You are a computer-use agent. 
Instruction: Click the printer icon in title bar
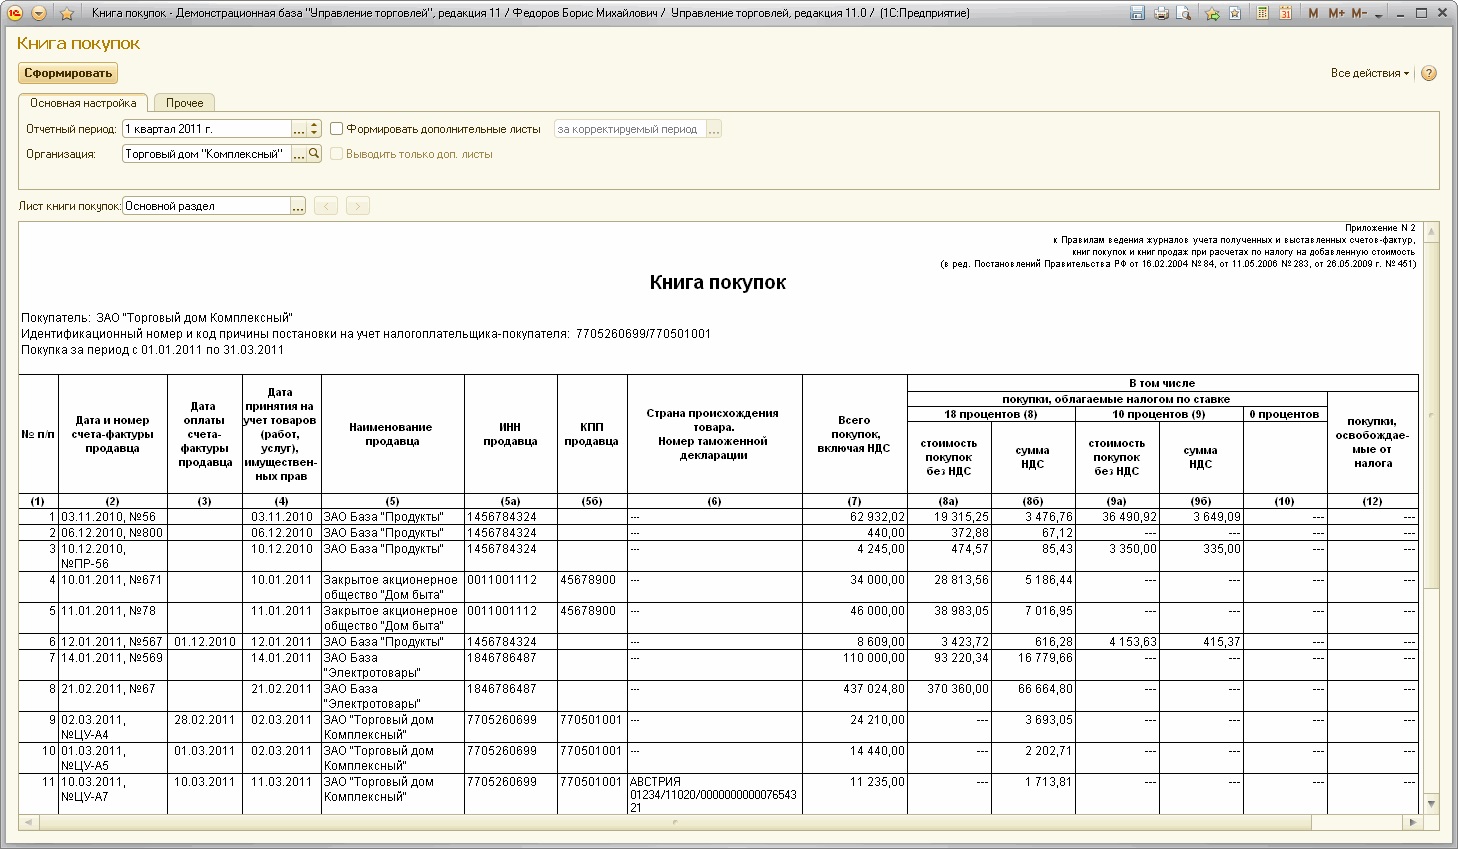[x=1161, y=13]
